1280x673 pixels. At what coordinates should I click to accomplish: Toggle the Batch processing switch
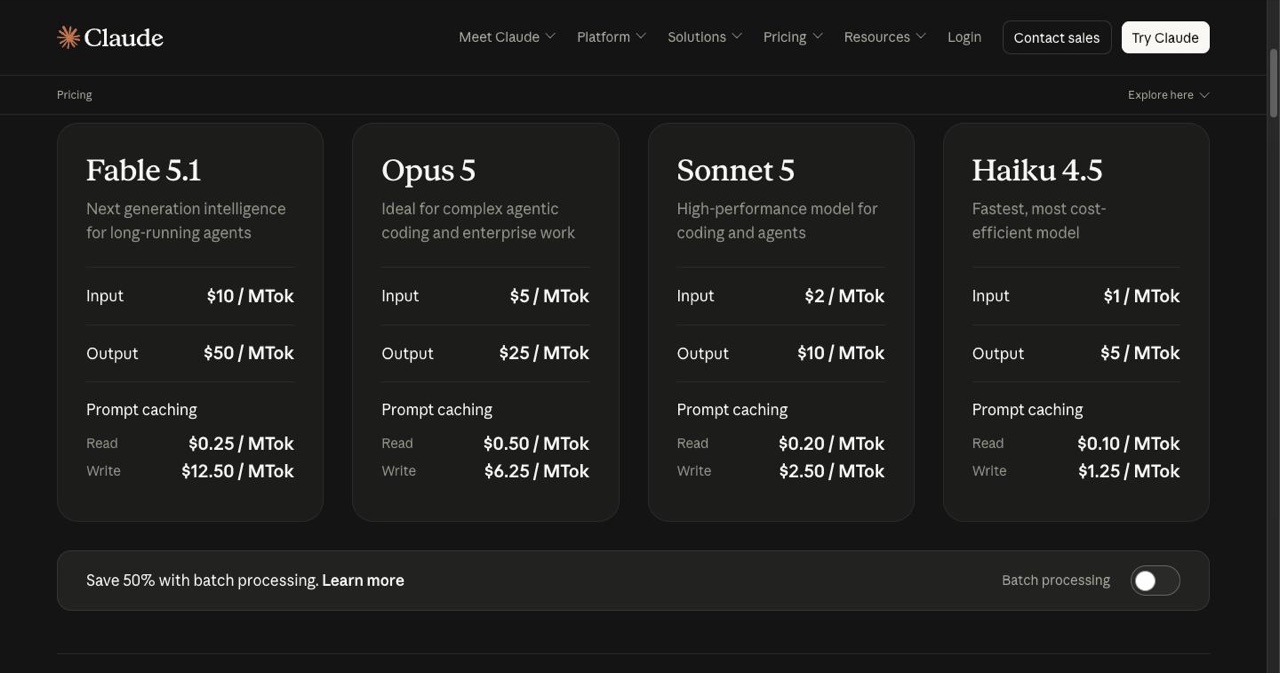coord(1155,581)
